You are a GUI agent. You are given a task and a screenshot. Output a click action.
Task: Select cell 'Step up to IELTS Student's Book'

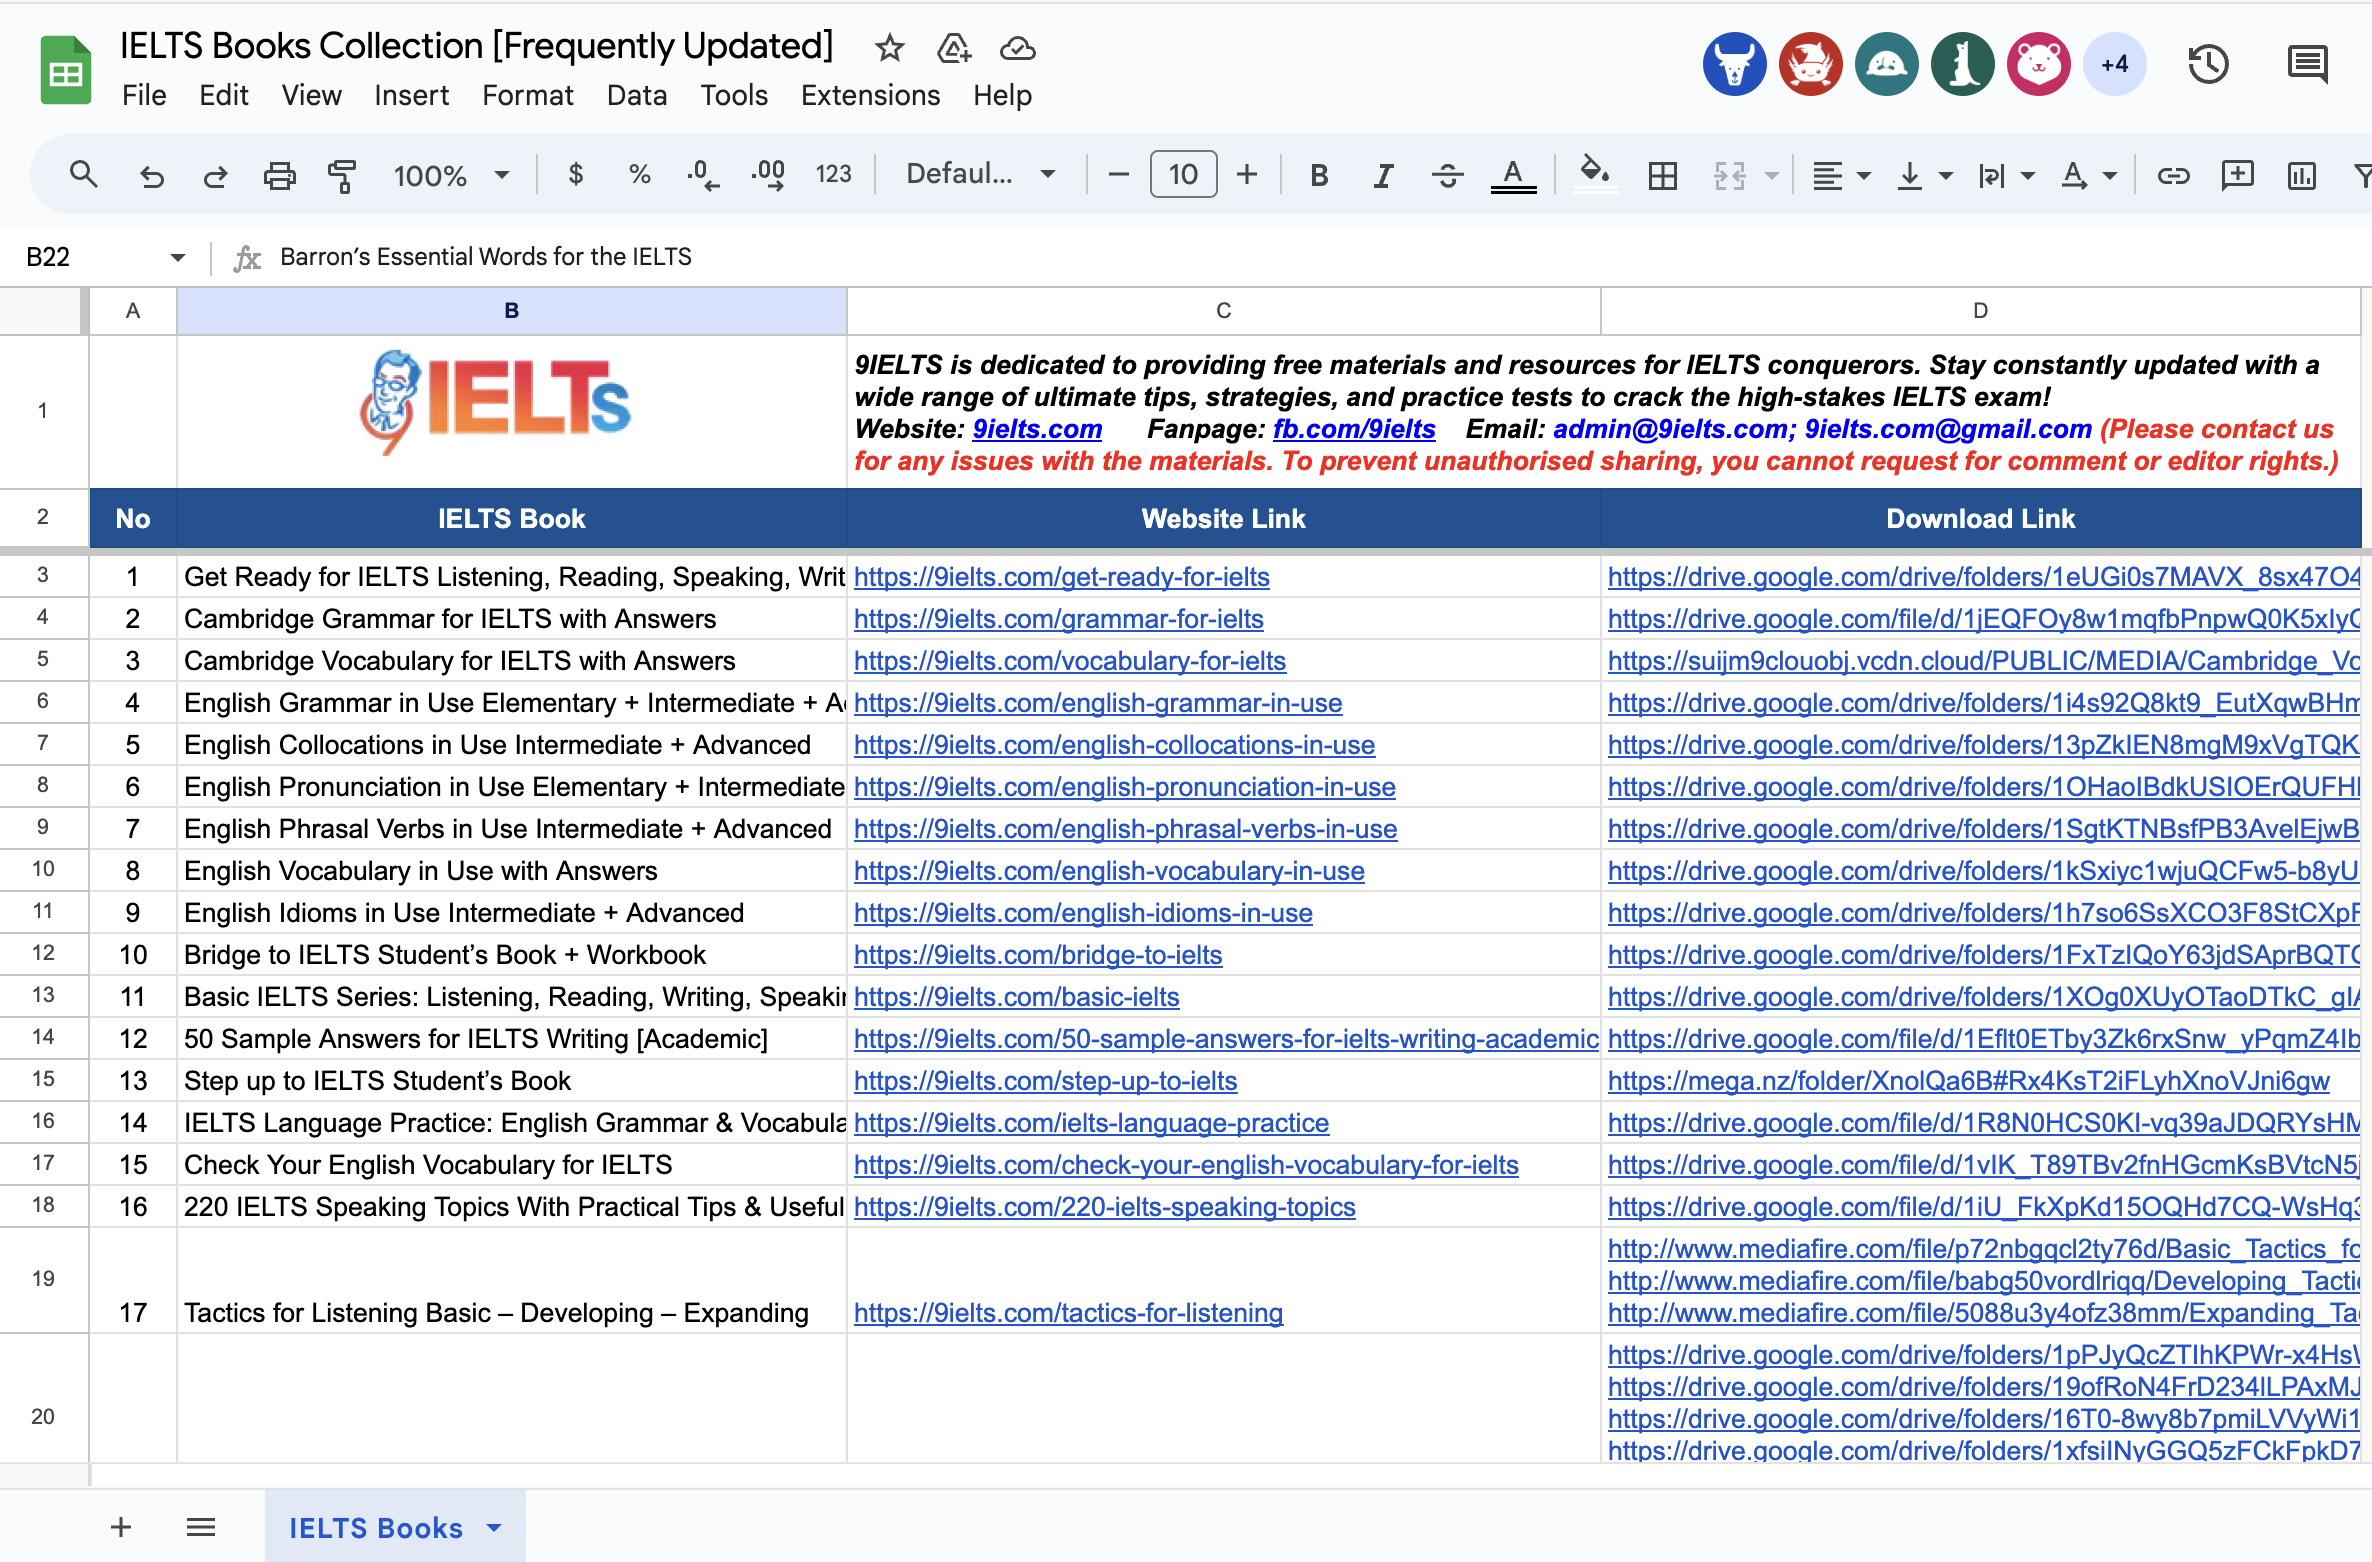pos(511,1081)
